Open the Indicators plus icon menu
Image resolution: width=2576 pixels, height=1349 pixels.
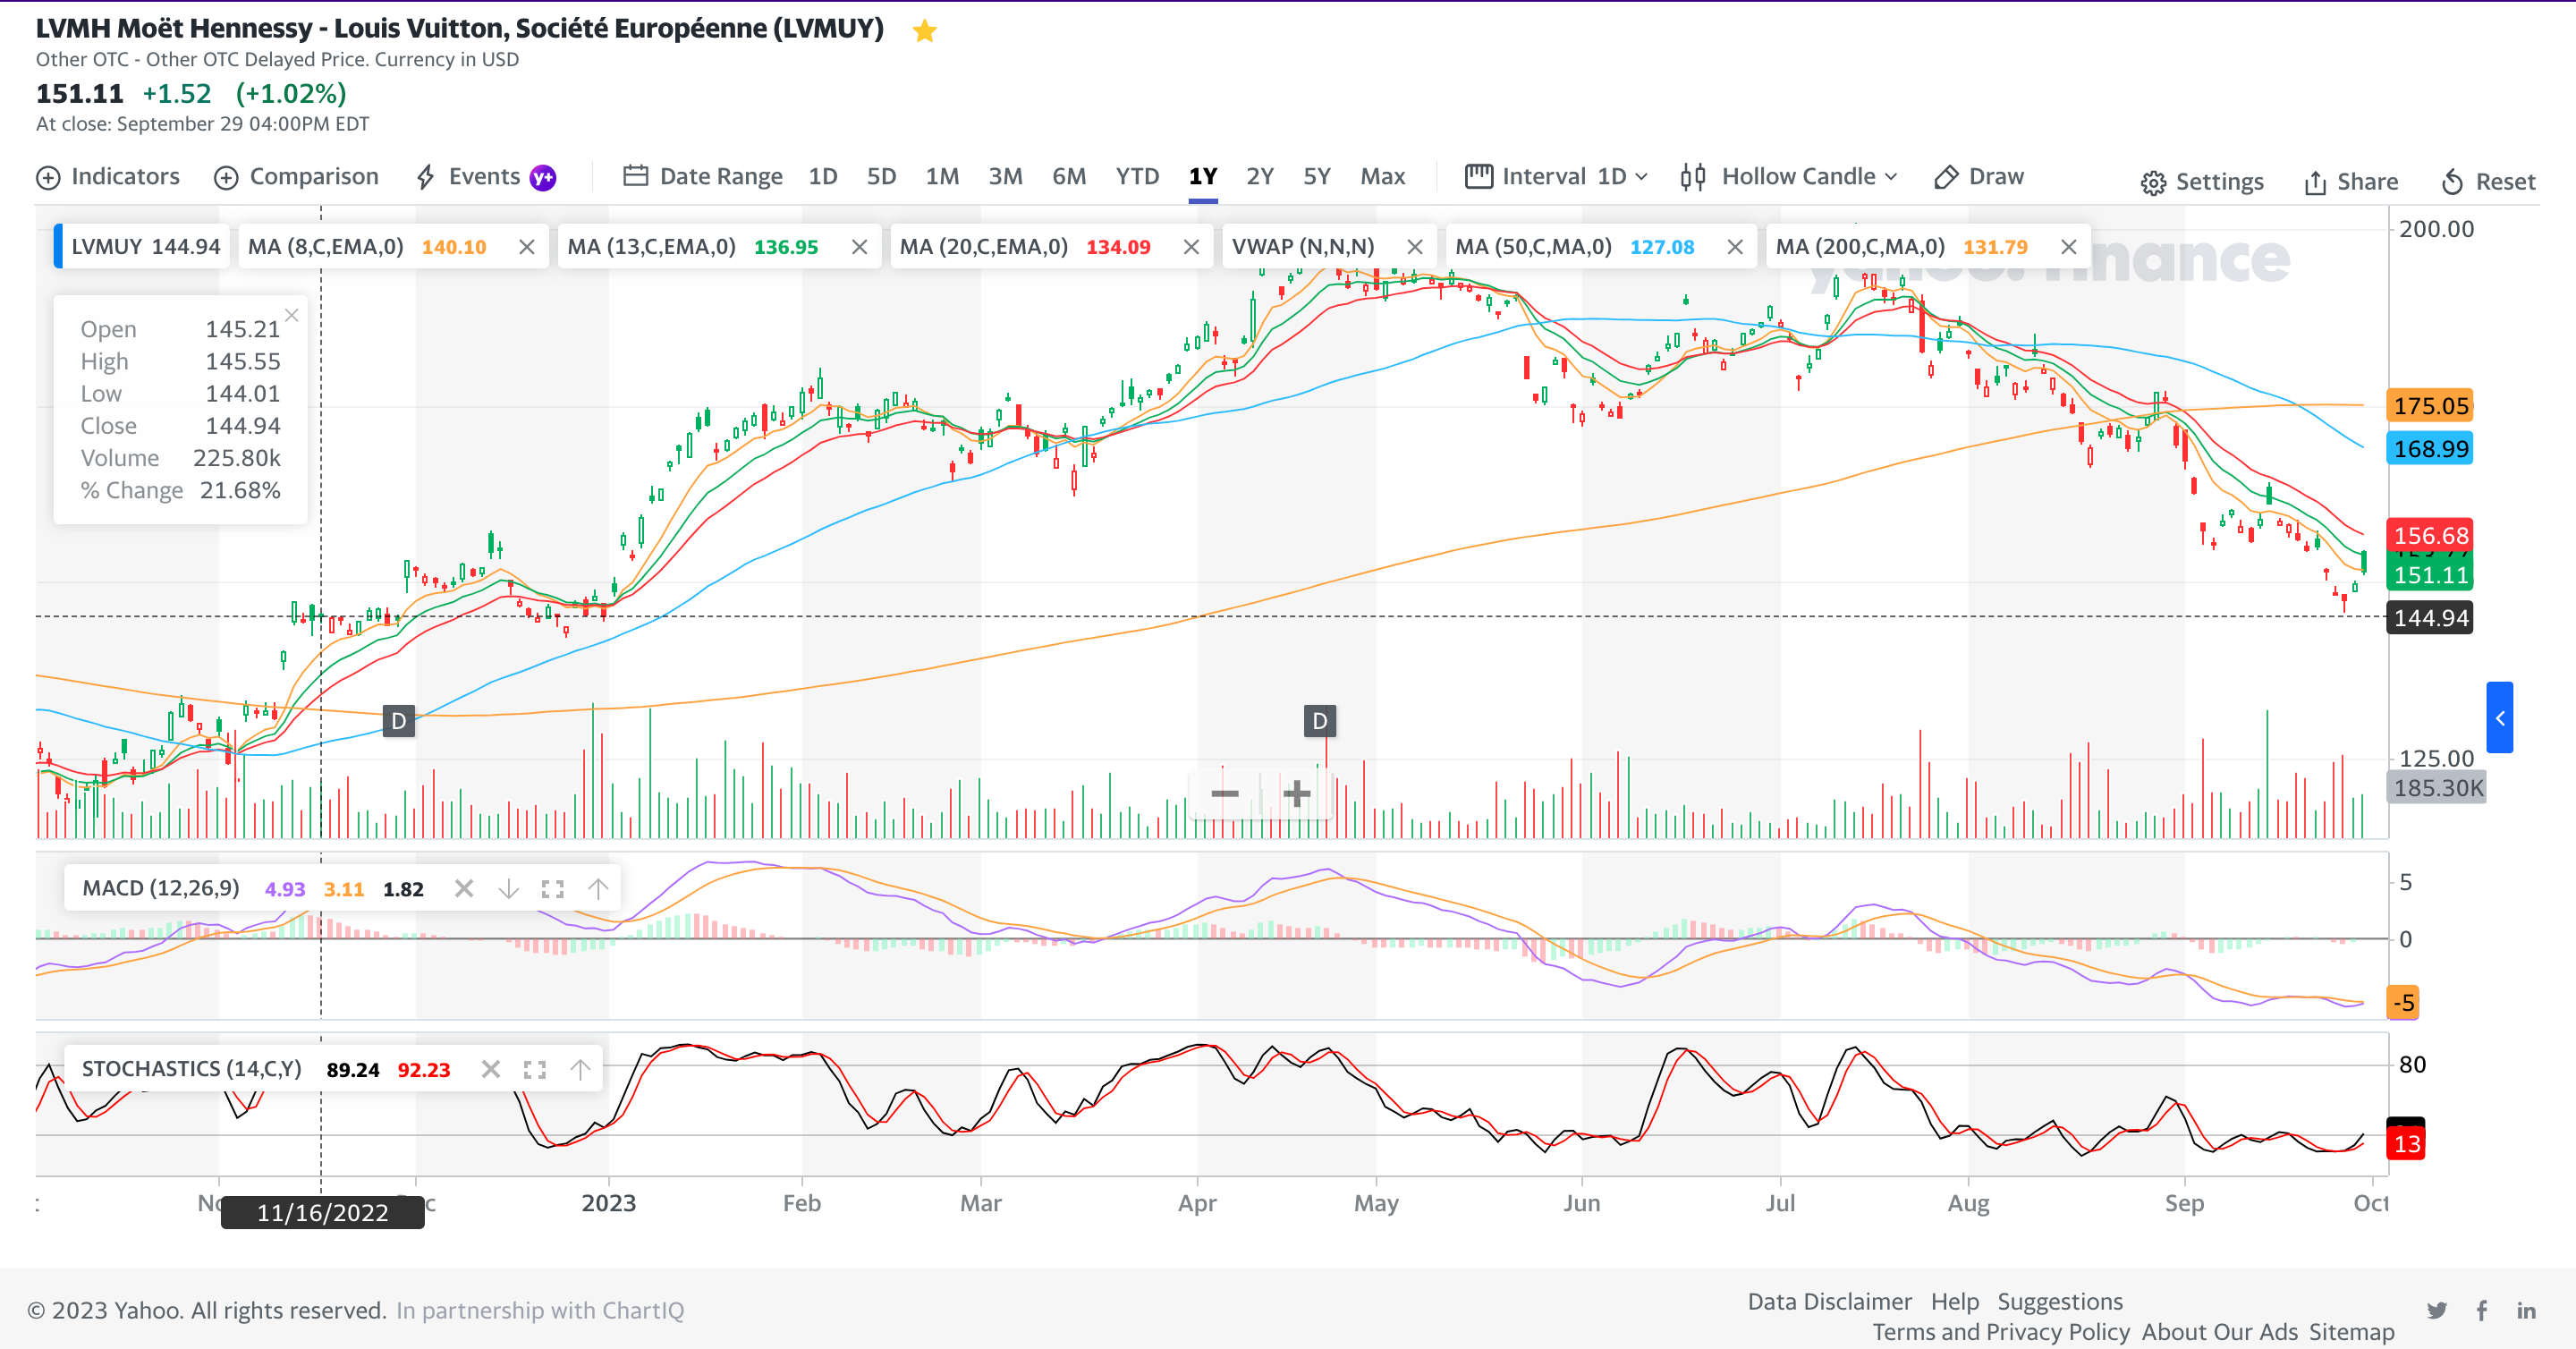pyautogui.click(x=48, y=177)
